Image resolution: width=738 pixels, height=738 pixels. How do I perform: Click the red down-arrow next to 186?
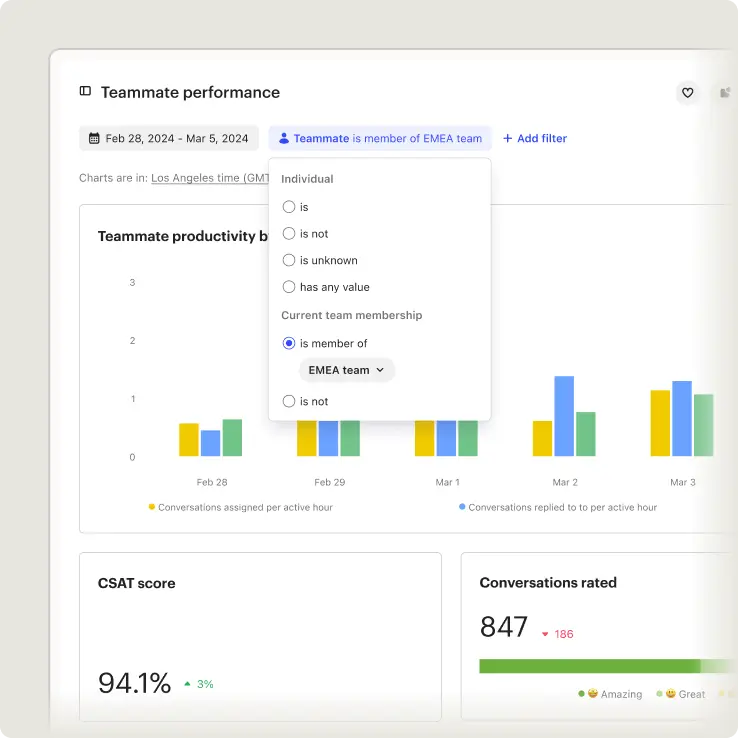[545, 634]
